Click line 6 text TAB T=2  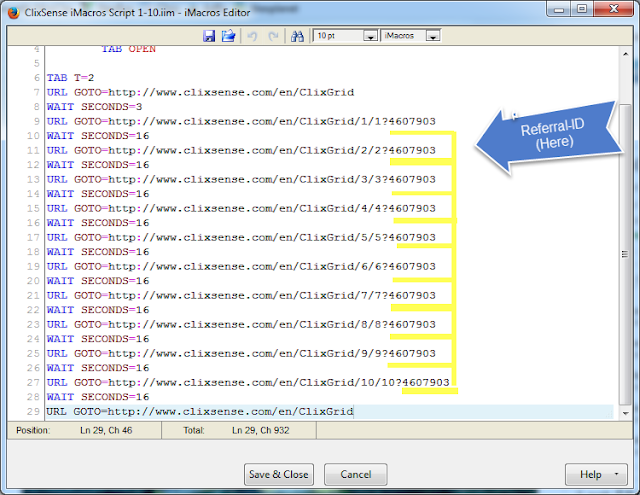coord(70,78)
